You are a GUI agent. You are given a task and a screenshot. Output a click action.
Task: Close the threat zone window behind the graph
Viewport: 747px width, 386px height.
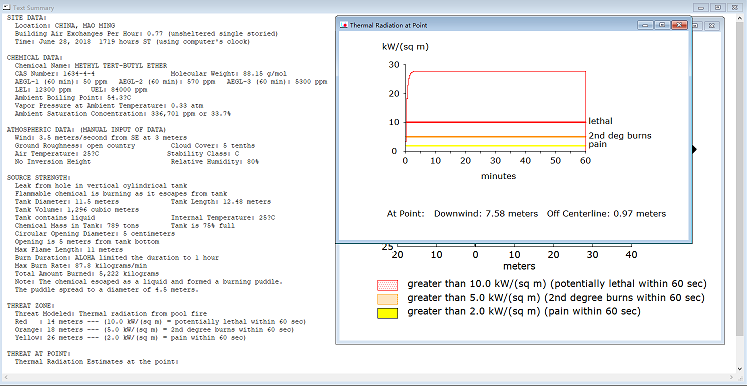[711, 25]
